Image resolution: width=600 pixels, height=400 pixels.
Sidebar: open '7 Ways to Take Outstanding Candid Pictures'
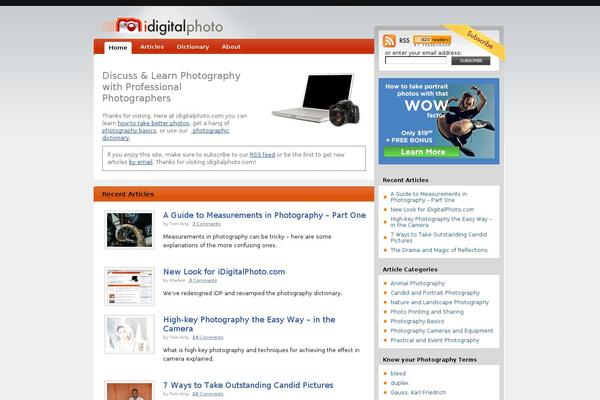[x=439, y=237]
